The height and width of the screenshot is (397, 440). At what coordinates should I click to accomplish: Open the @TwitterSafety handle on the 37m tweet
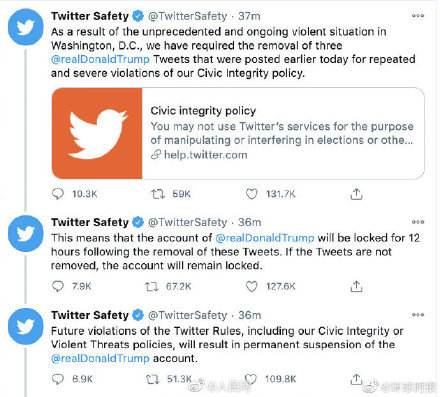point(187,16)
